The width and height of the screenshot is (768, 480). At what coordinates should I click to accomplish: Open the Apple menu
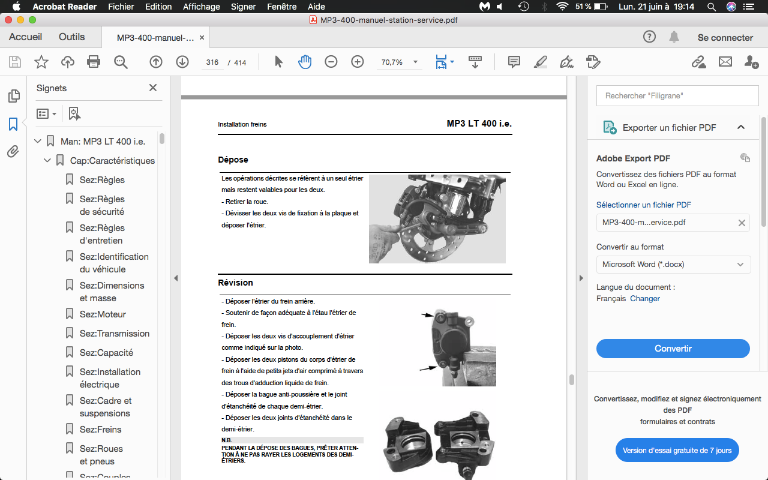coord(16,6)
